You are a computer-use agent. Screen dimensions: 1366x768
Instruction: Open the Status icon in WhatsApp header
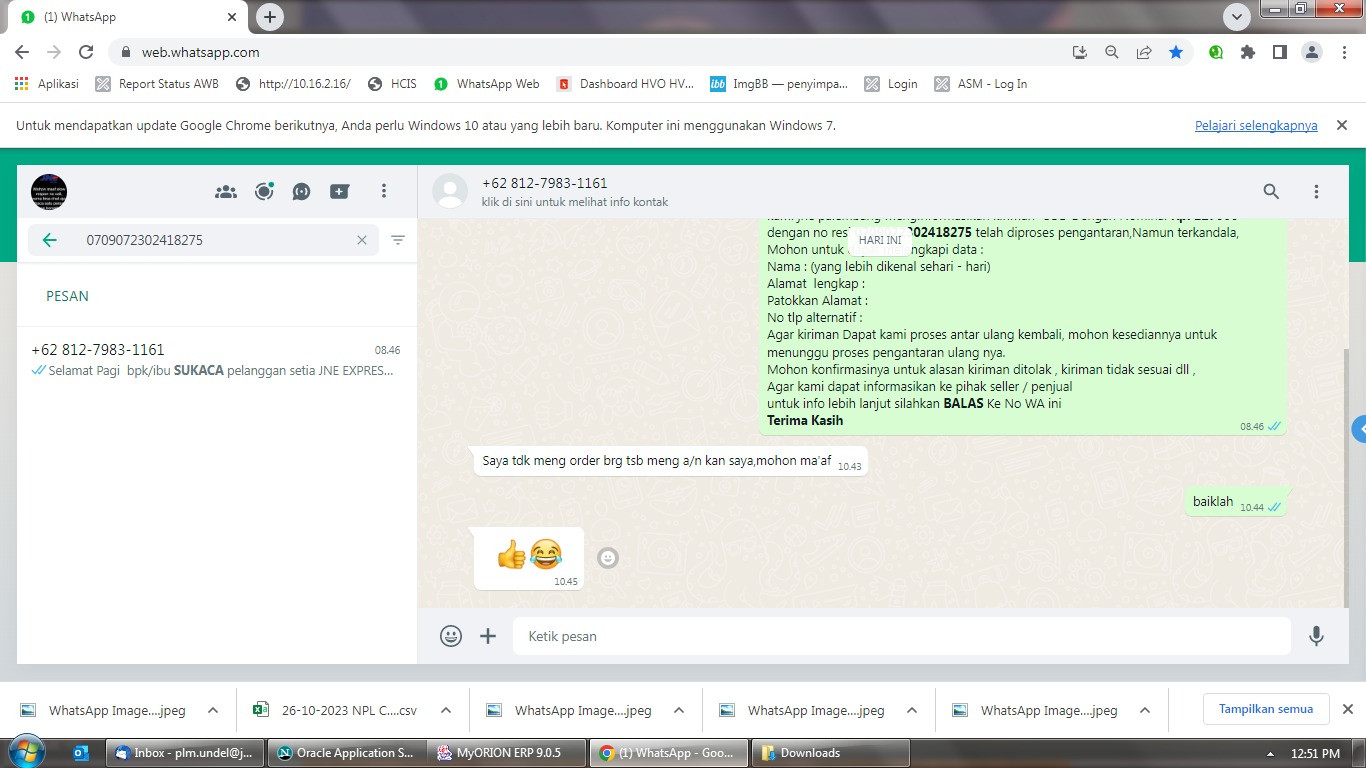[264, 191]
